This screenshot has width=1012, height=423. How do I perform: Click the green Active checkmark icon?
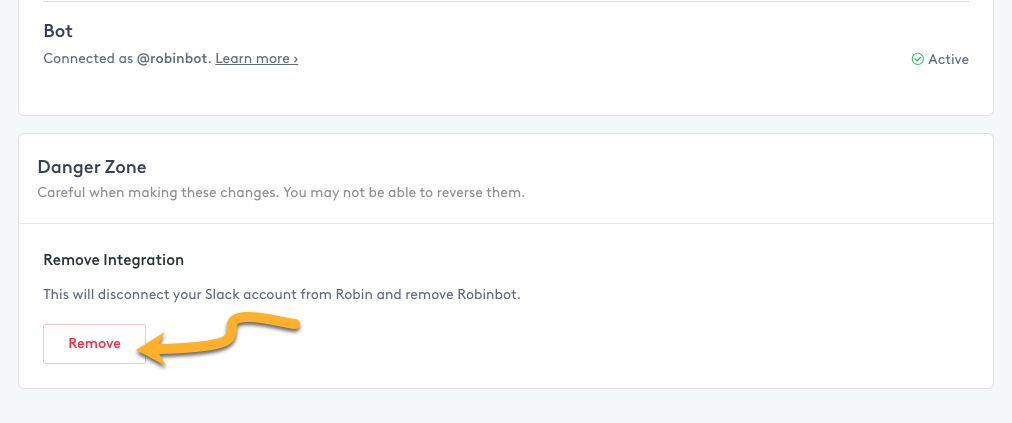917,59
